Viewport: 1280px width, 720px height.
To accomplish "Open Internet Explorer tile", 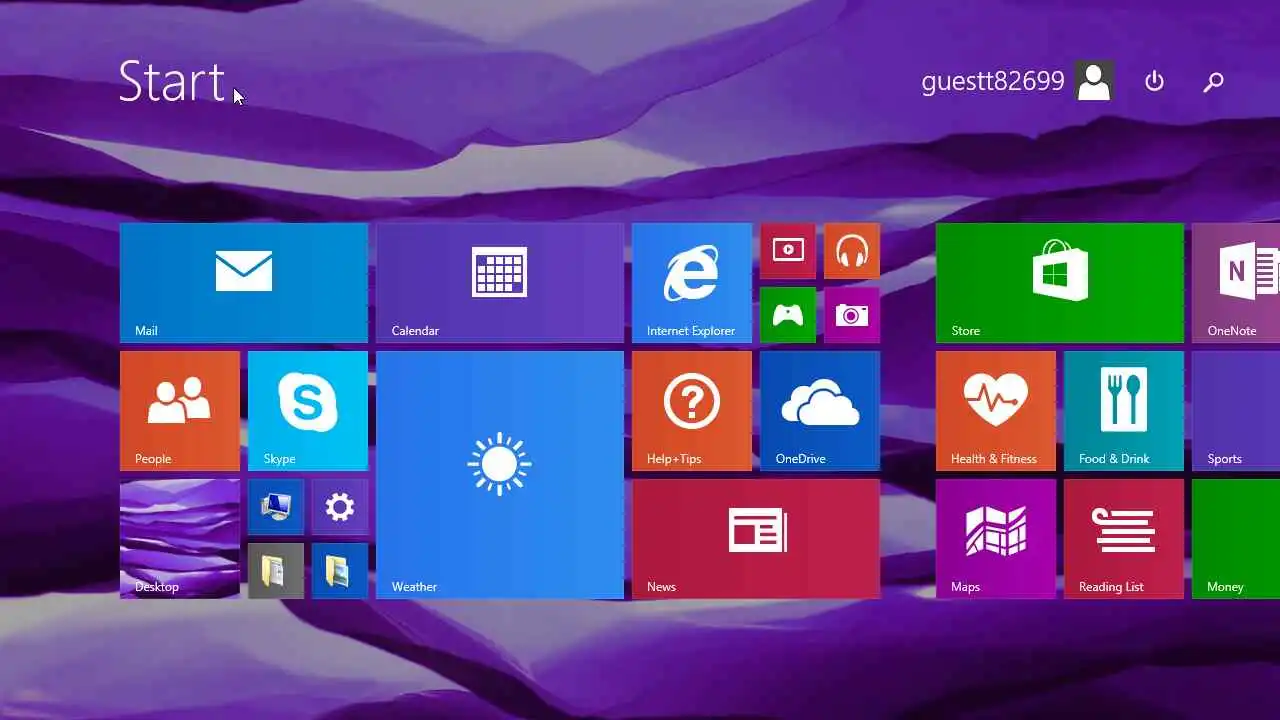I will point(692,283).
